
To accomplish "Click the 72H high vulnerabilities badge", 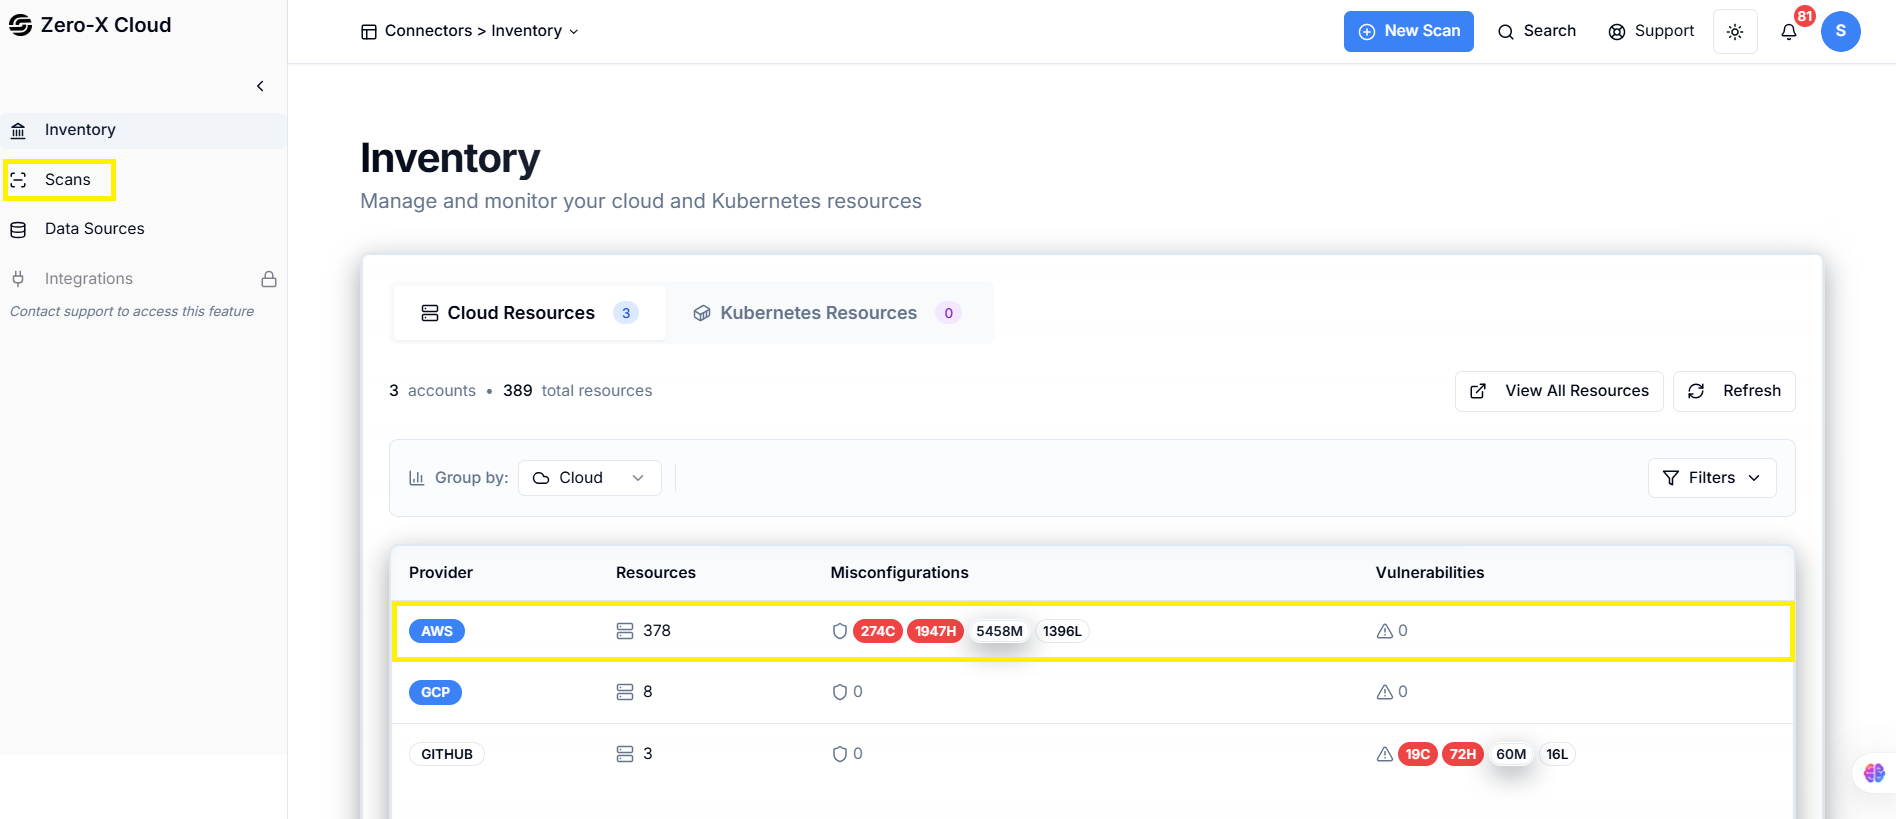I will pos(1463,754).
